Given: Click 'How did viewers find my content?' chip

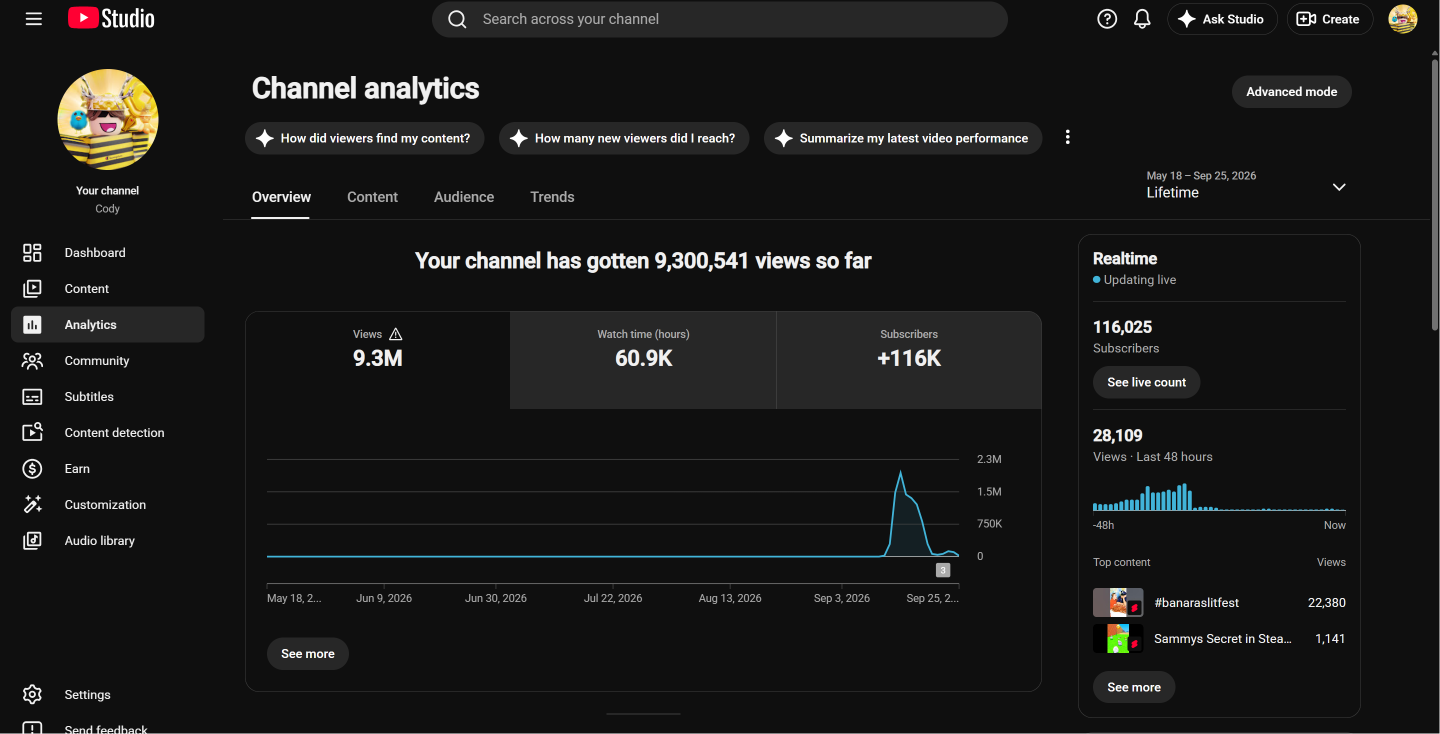Looking at the screenshot, I should (365, 138).
